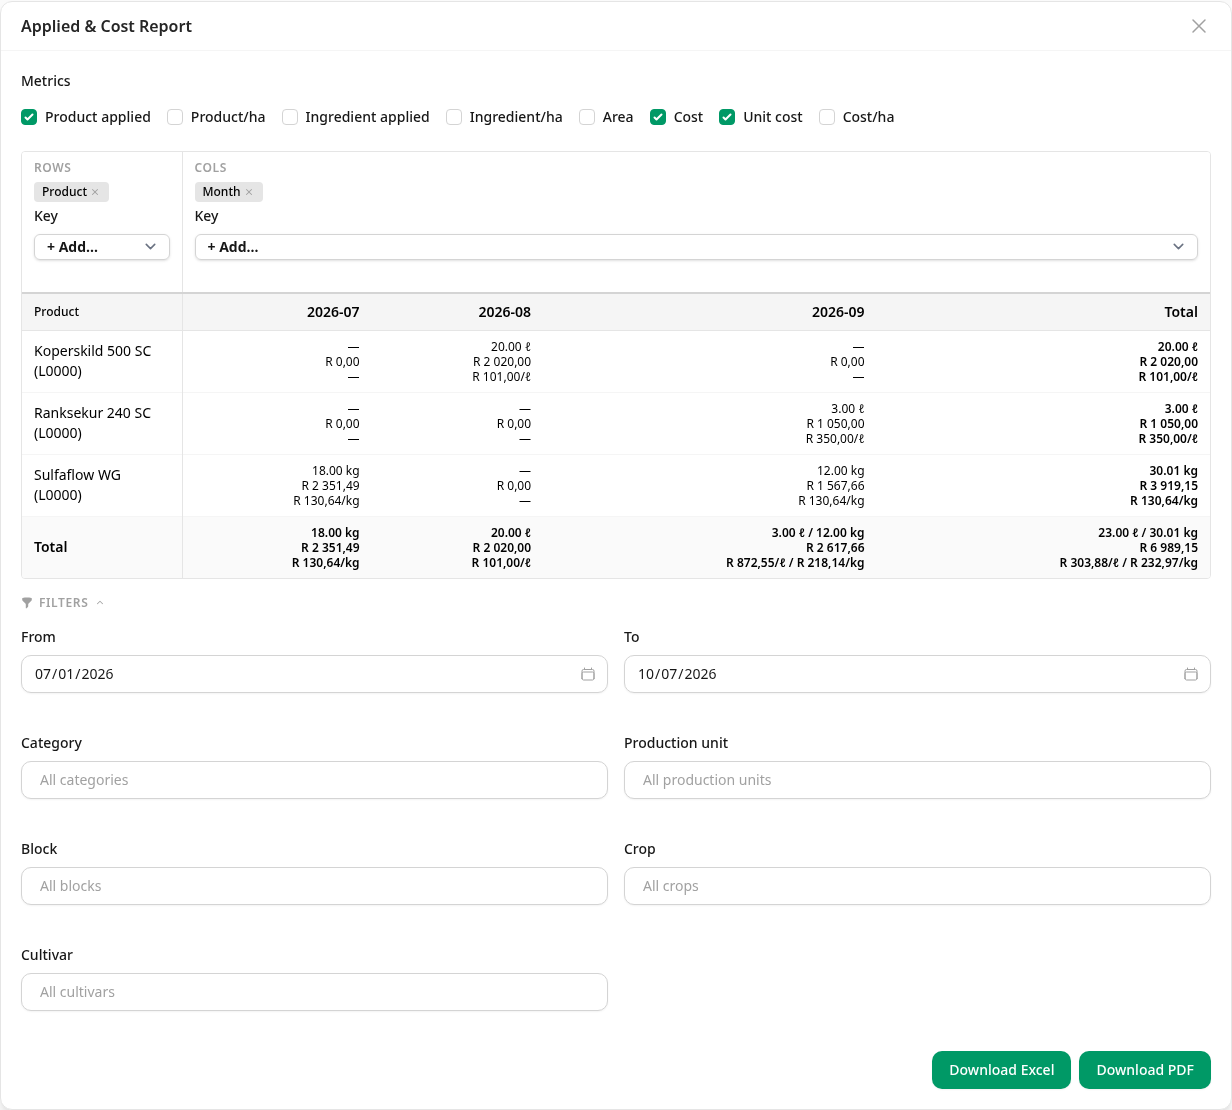Click the 30.01 kg Sulfaflow total
Screen dimensions: 1232x1110
click(x=1173, y=471)
